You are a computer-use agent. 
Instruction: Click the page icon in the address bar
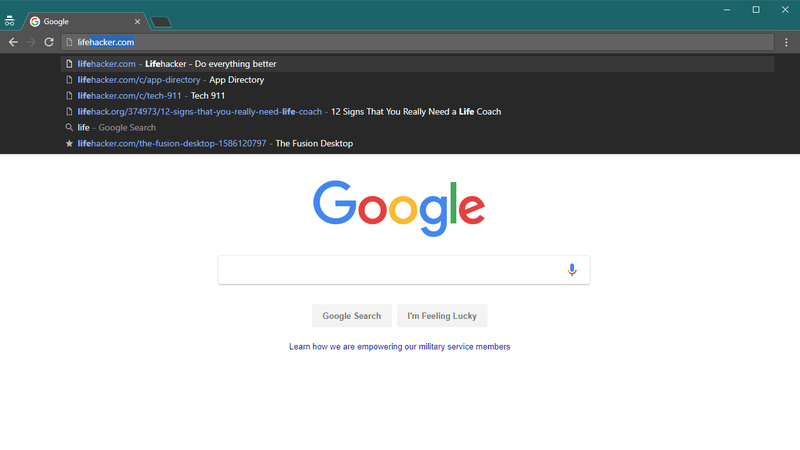[69, 42]
